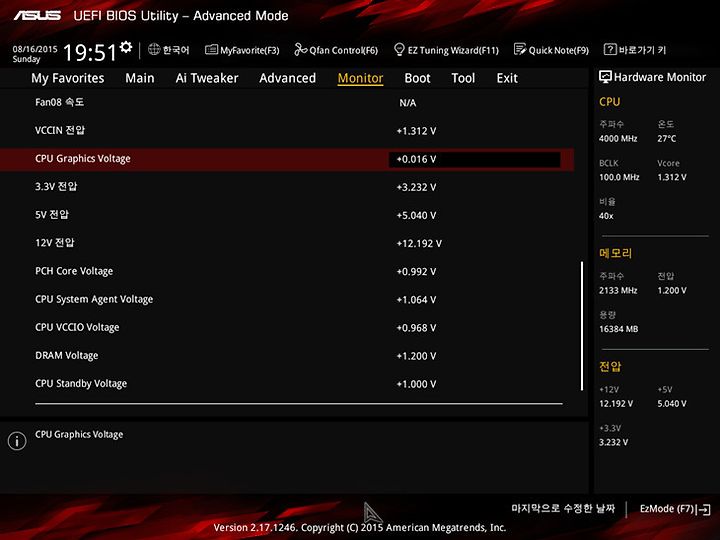The height and width of the screenshot is (540, 720).
Task: Switch to EzMode (F7)
Action: [675, 509]
